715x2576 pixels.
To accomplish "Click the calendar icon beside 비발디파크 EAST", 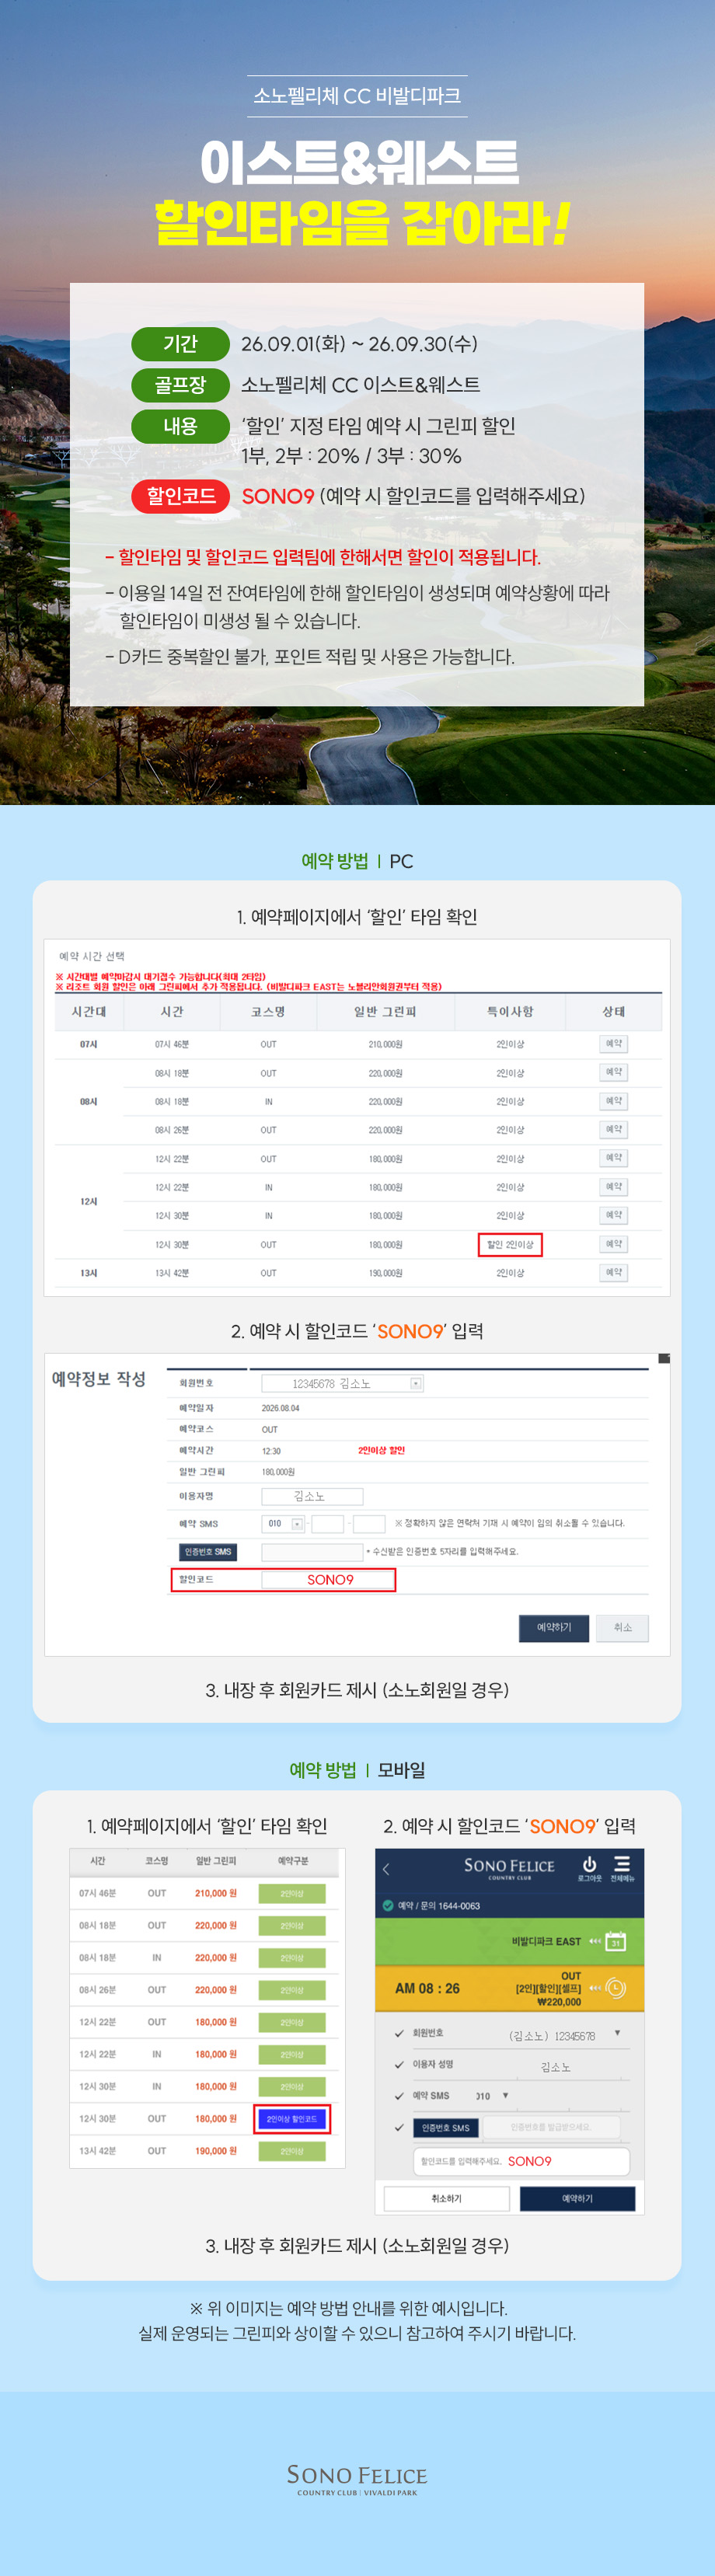I will 616,1941.
